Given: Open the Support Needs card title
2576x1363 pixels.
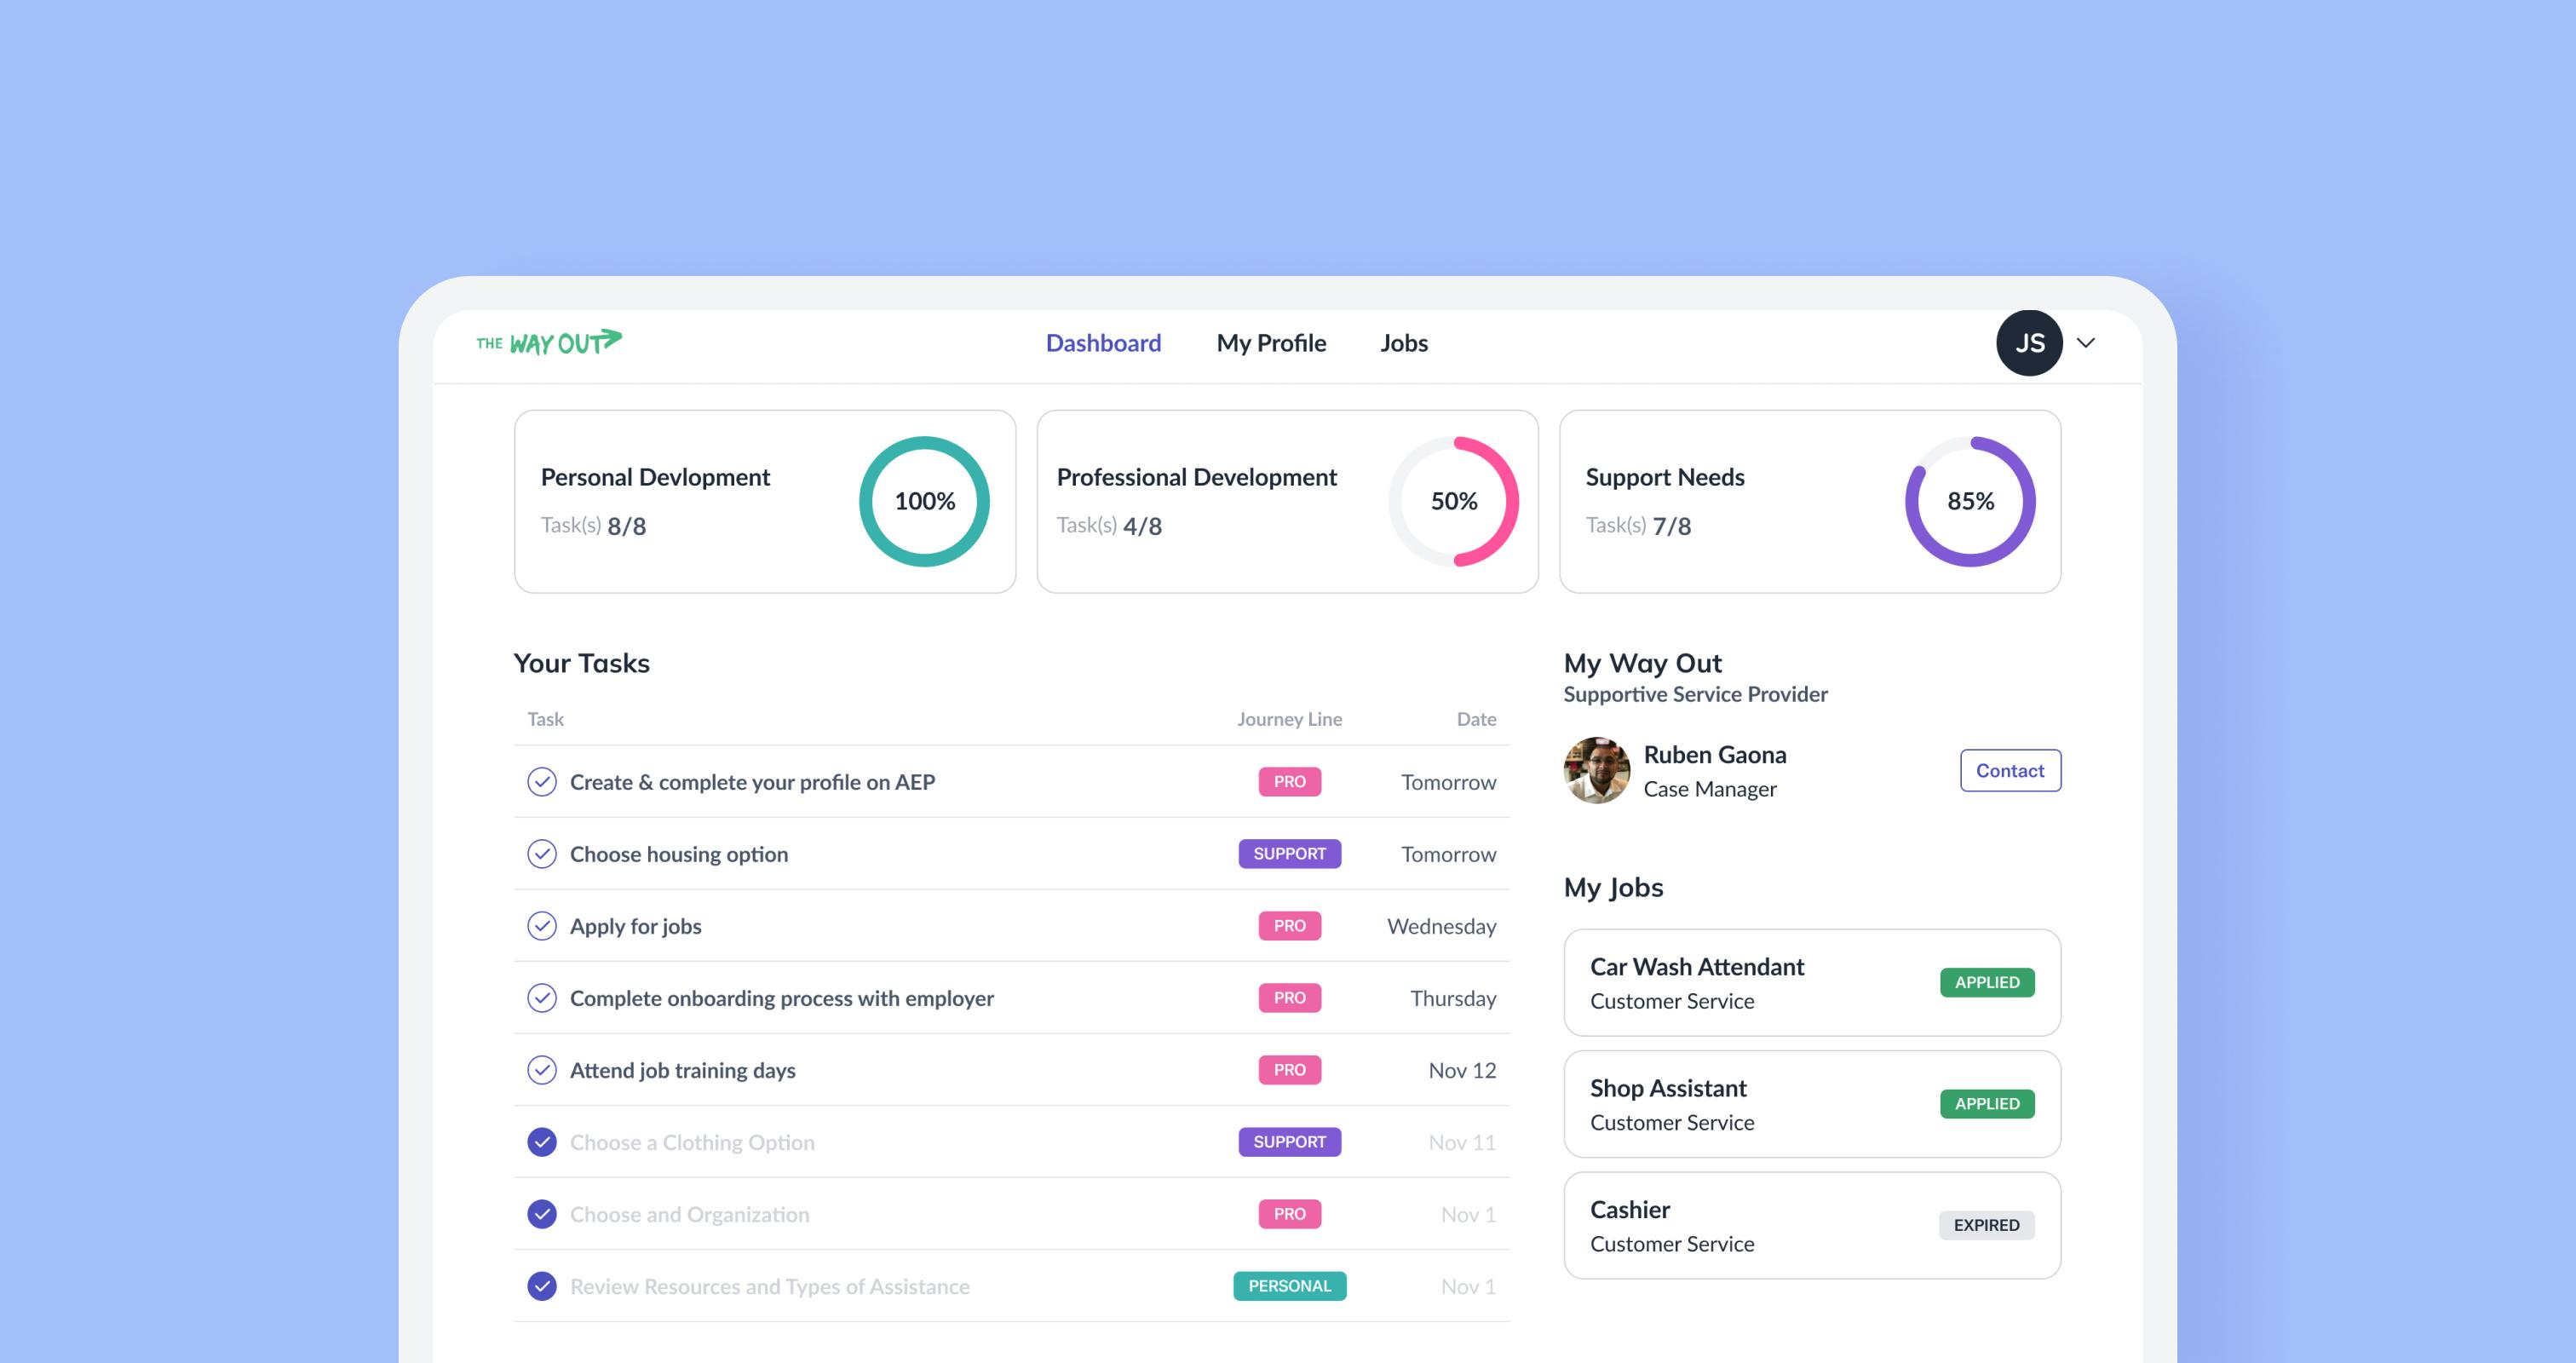Looking at the screenshot, I should 1665,477.
